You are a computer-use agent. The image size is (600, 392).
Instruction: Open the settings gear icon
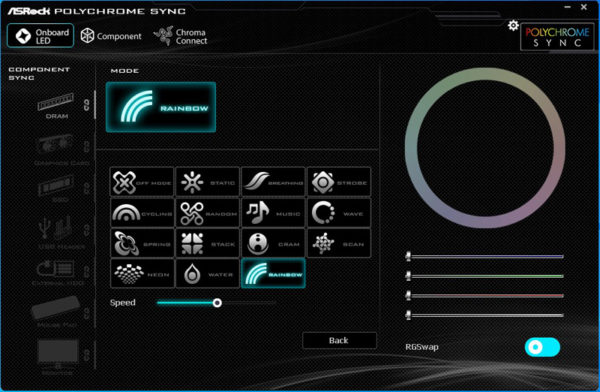513,26
